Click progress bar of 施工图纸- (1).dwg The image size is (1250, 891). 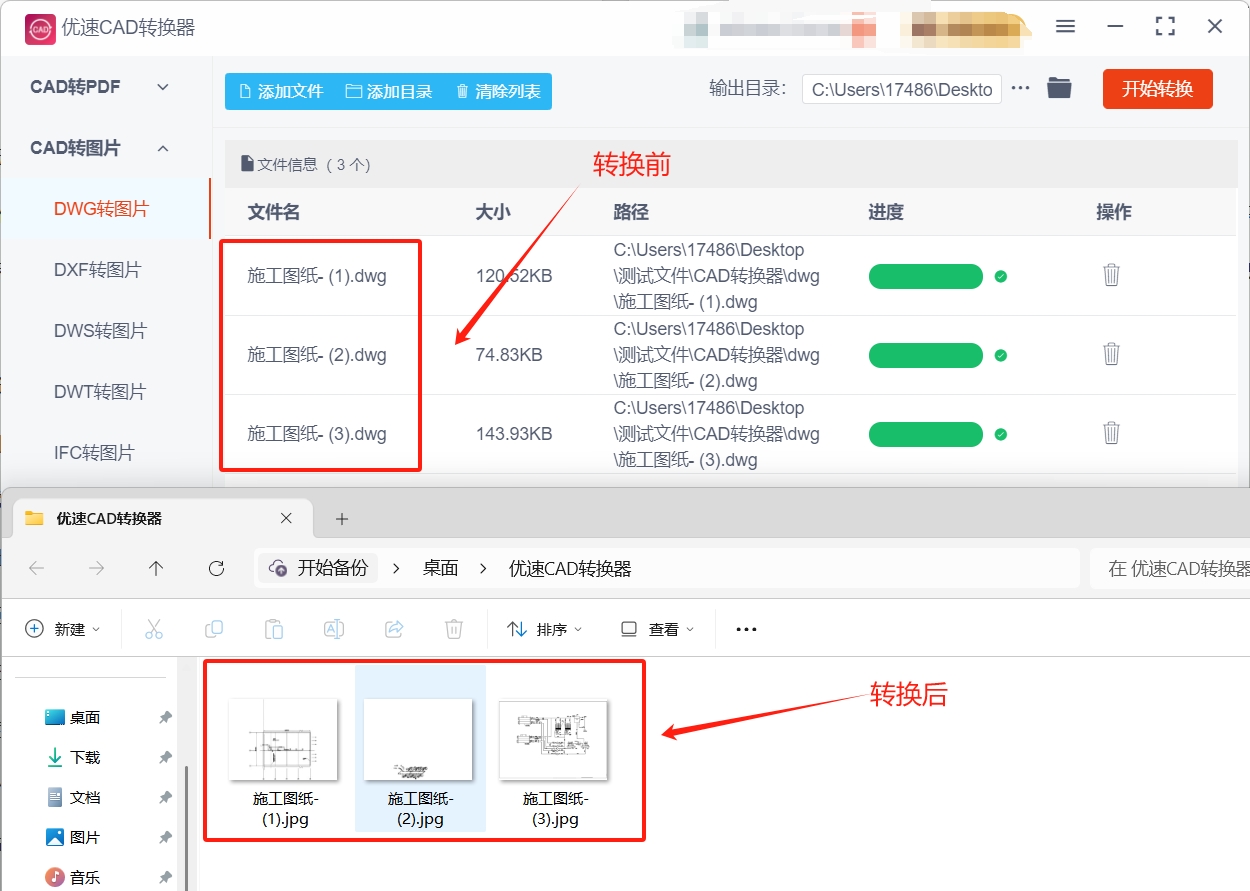click(926, 276)
